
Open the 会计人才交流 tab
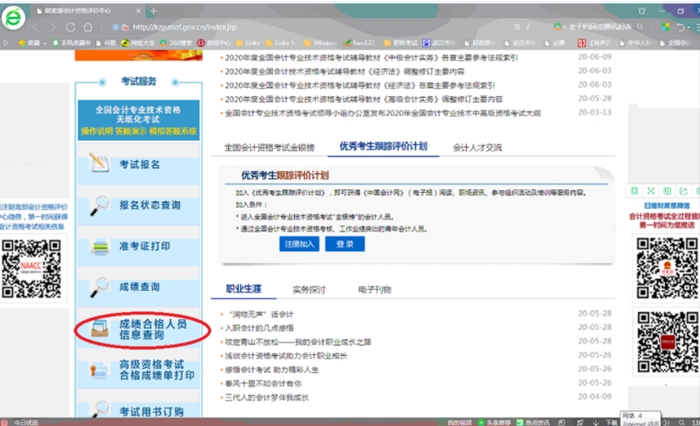pos(477,147)
